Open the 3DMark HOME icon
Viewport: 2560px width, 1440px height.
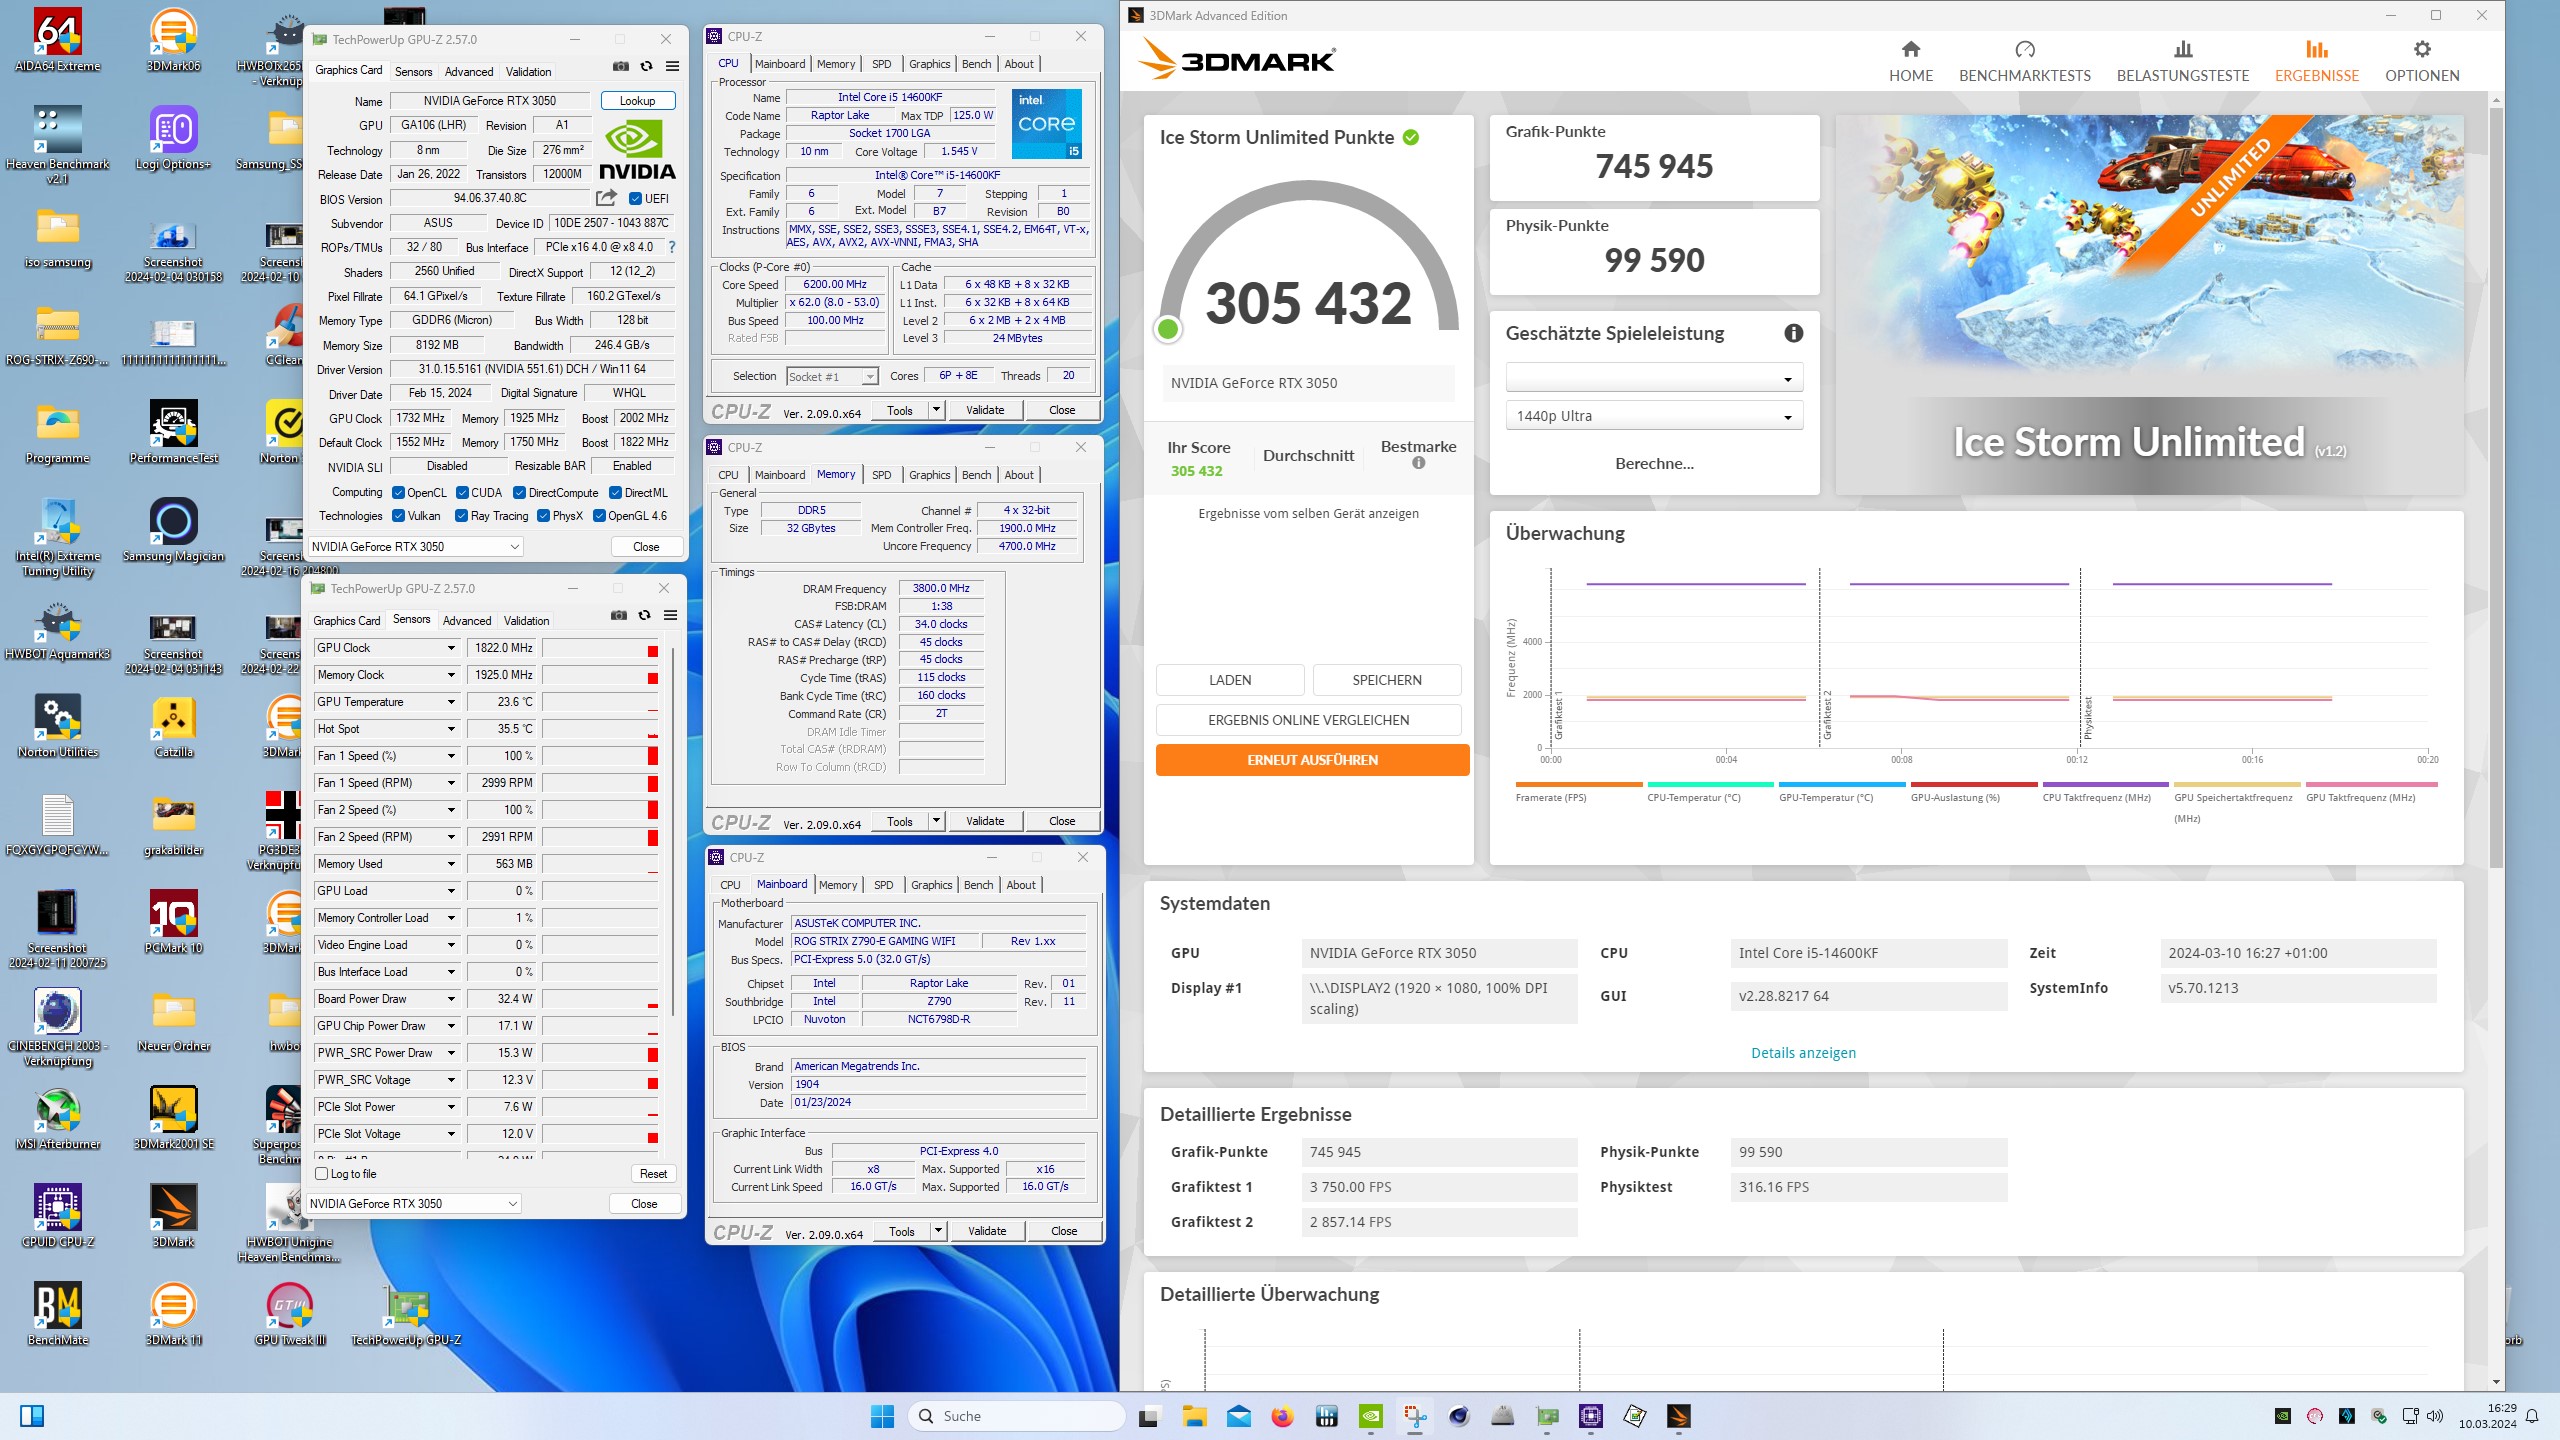1910,49
